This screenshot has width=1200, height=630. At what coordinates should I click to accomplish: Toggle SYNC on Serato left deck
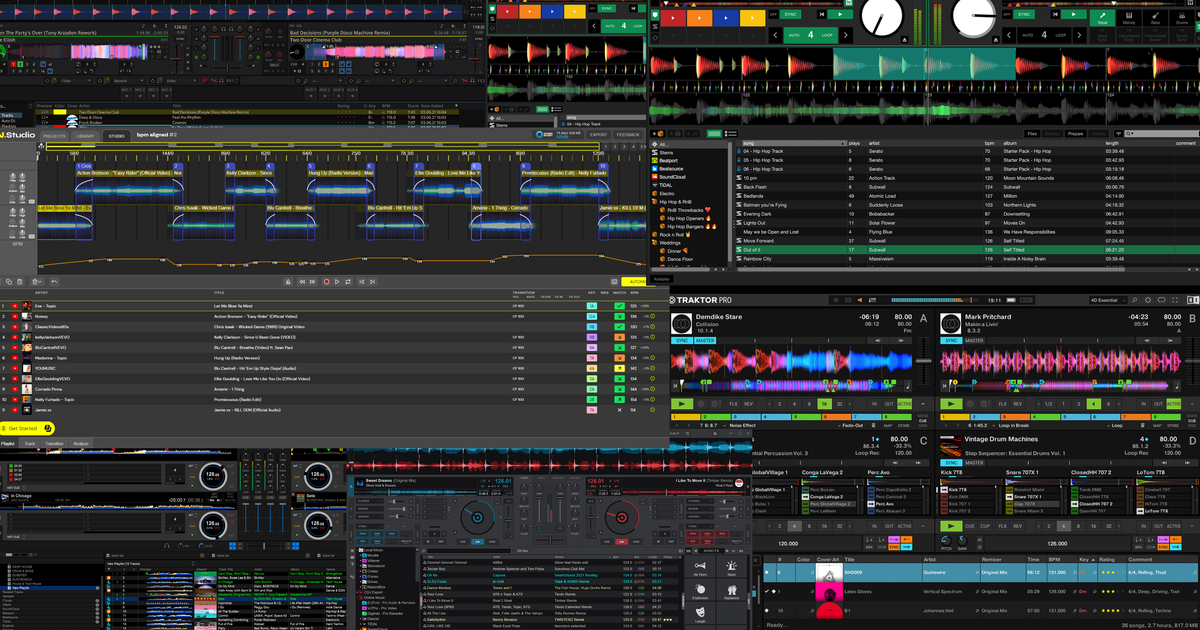point(790,14)
